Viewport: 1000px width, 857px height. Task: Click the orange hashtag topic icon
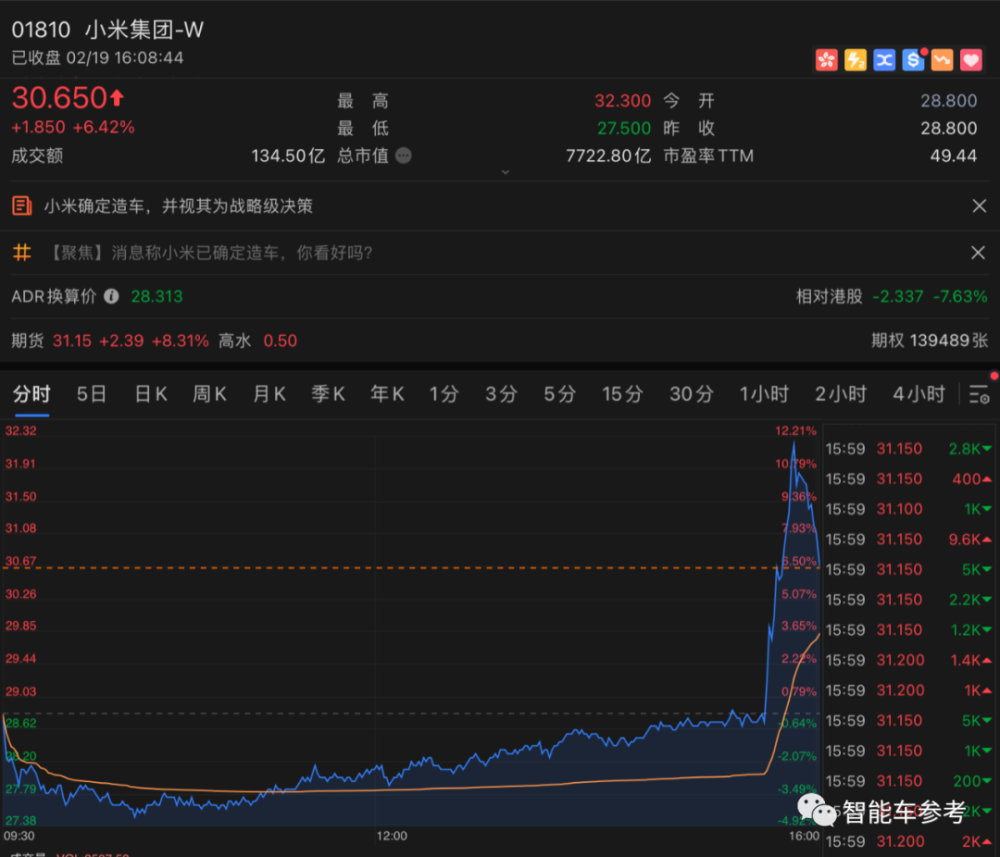click(22, 253)
